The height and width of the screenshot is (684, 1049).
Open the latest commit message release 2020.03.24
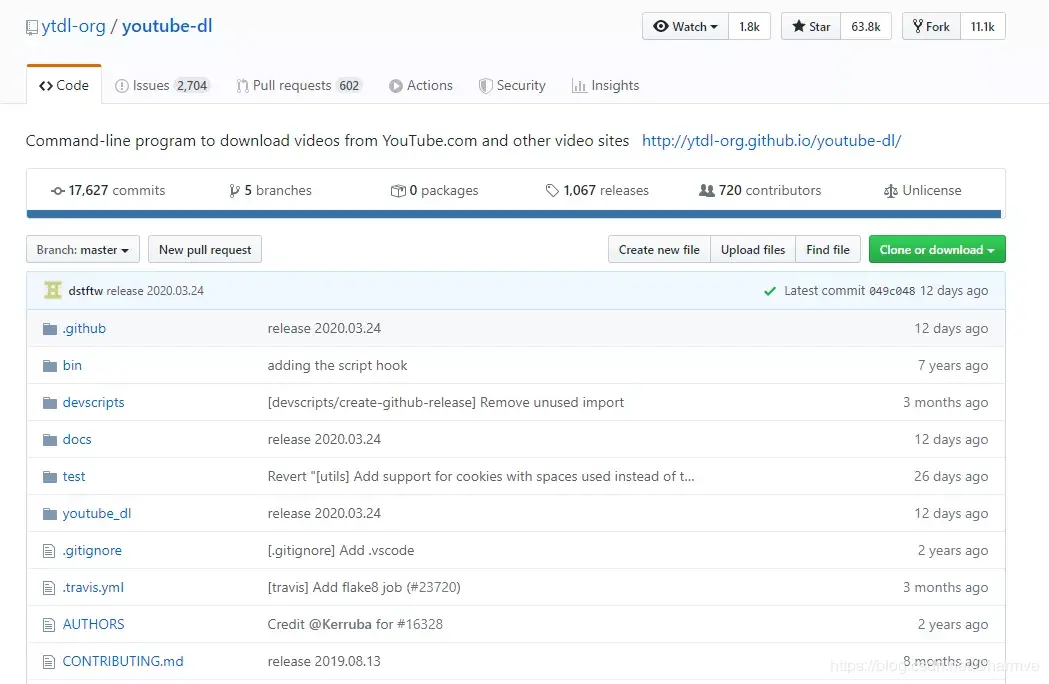(155, 290)
